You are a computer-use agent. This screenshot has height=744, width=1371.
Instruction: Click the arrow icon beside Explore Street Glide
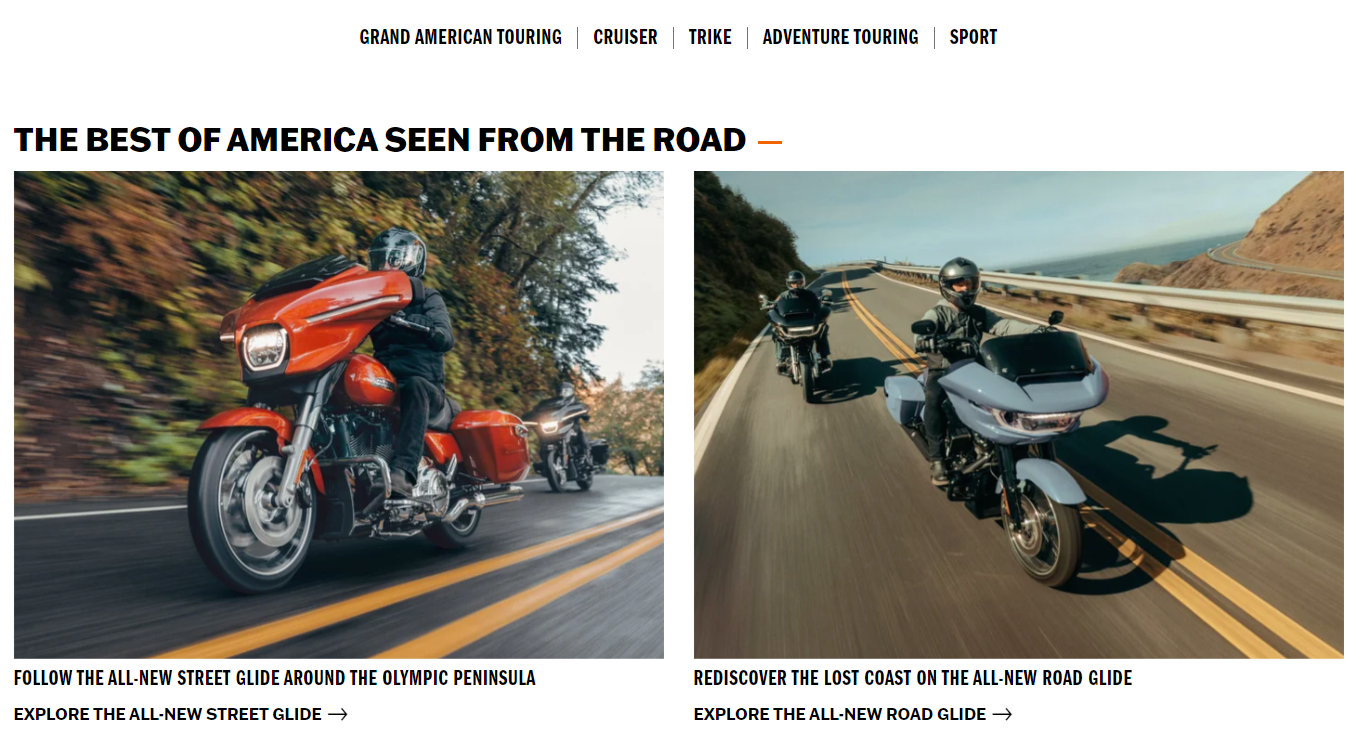click(x=338, y=714)
